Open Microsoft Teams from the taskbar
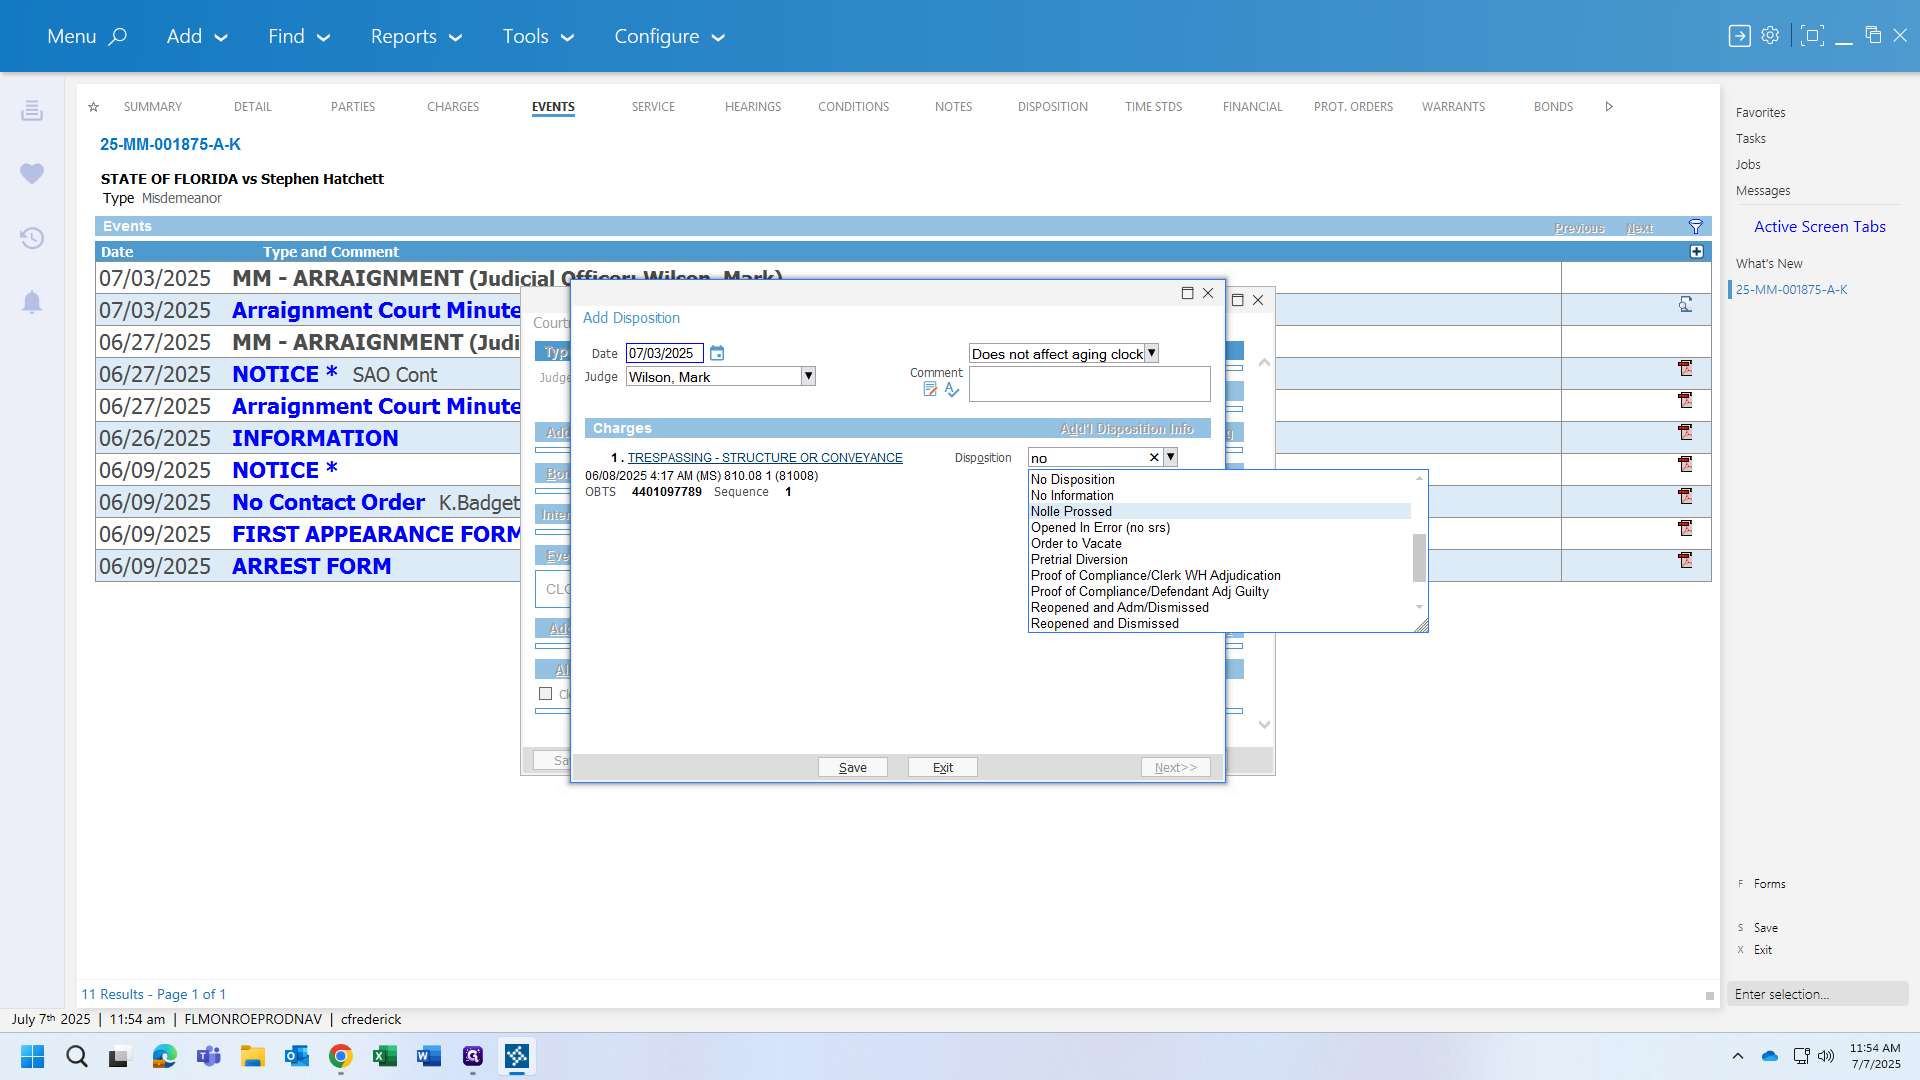 tap(209, 1056)
